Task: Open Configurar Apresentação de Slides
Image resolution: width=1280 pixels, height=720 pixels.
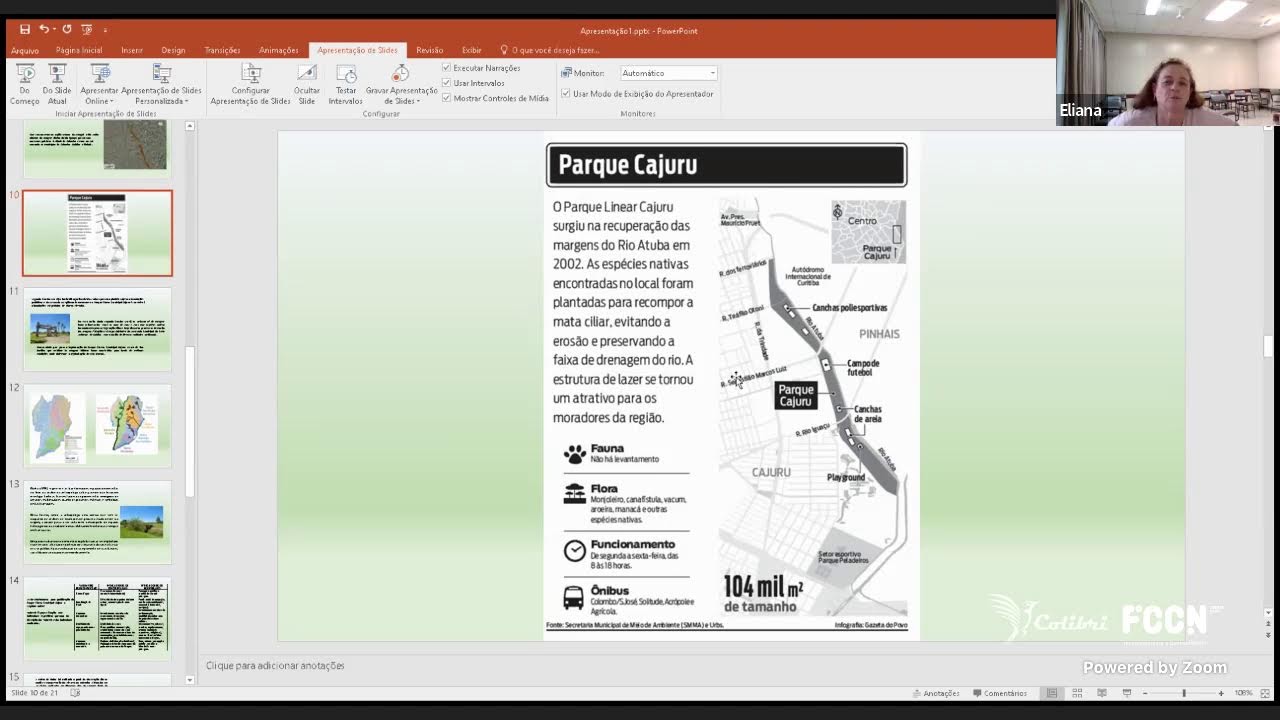Action: [x=250, y=85]
